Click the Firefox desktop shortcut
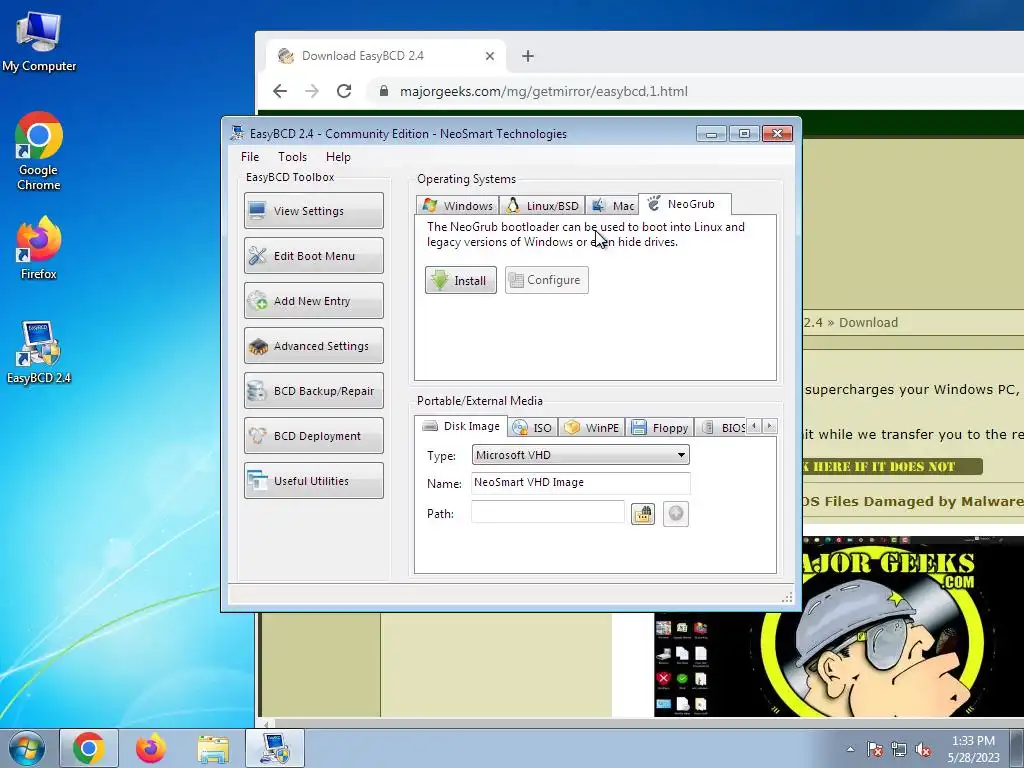 [39, 248]
